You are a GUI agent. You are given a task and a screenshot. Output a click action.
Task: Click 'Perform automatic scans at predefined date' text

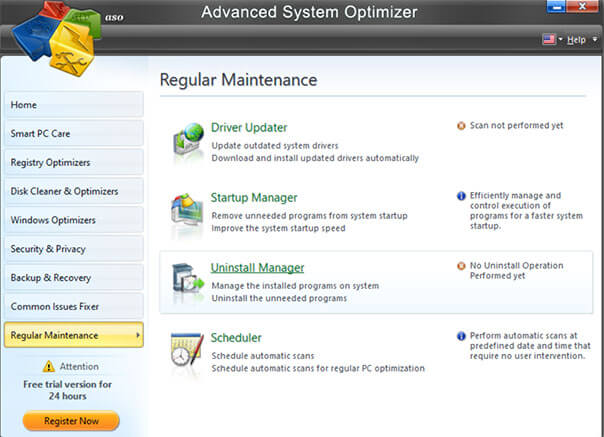coord(530,346)
